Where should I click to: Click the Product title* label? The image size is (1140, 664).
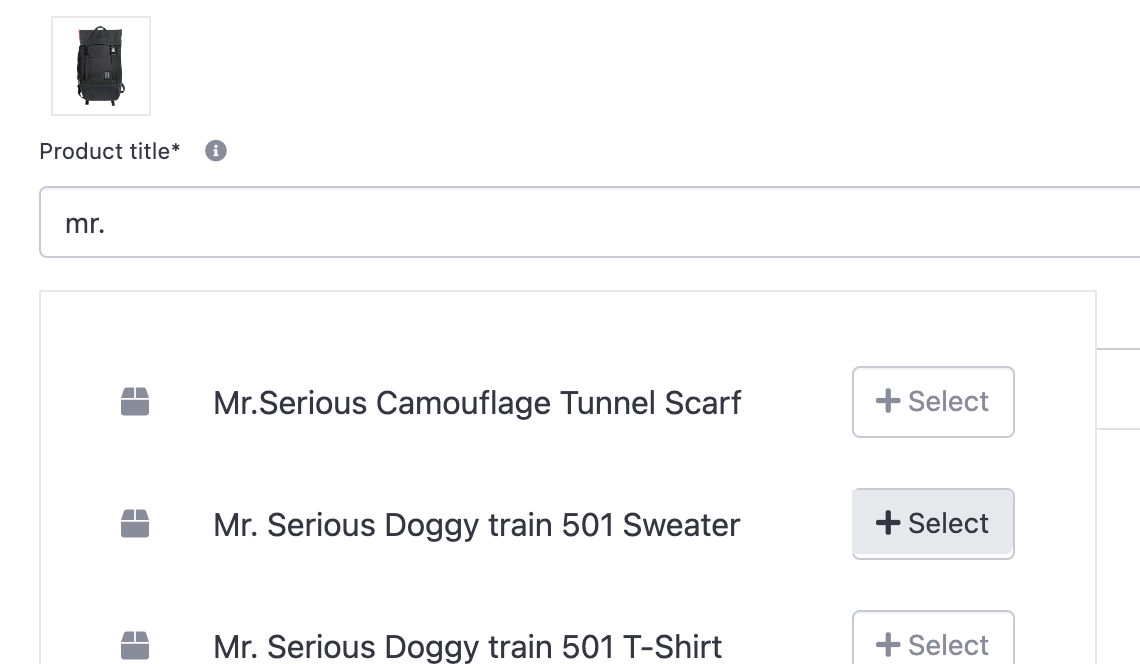[x=110, y=151]
